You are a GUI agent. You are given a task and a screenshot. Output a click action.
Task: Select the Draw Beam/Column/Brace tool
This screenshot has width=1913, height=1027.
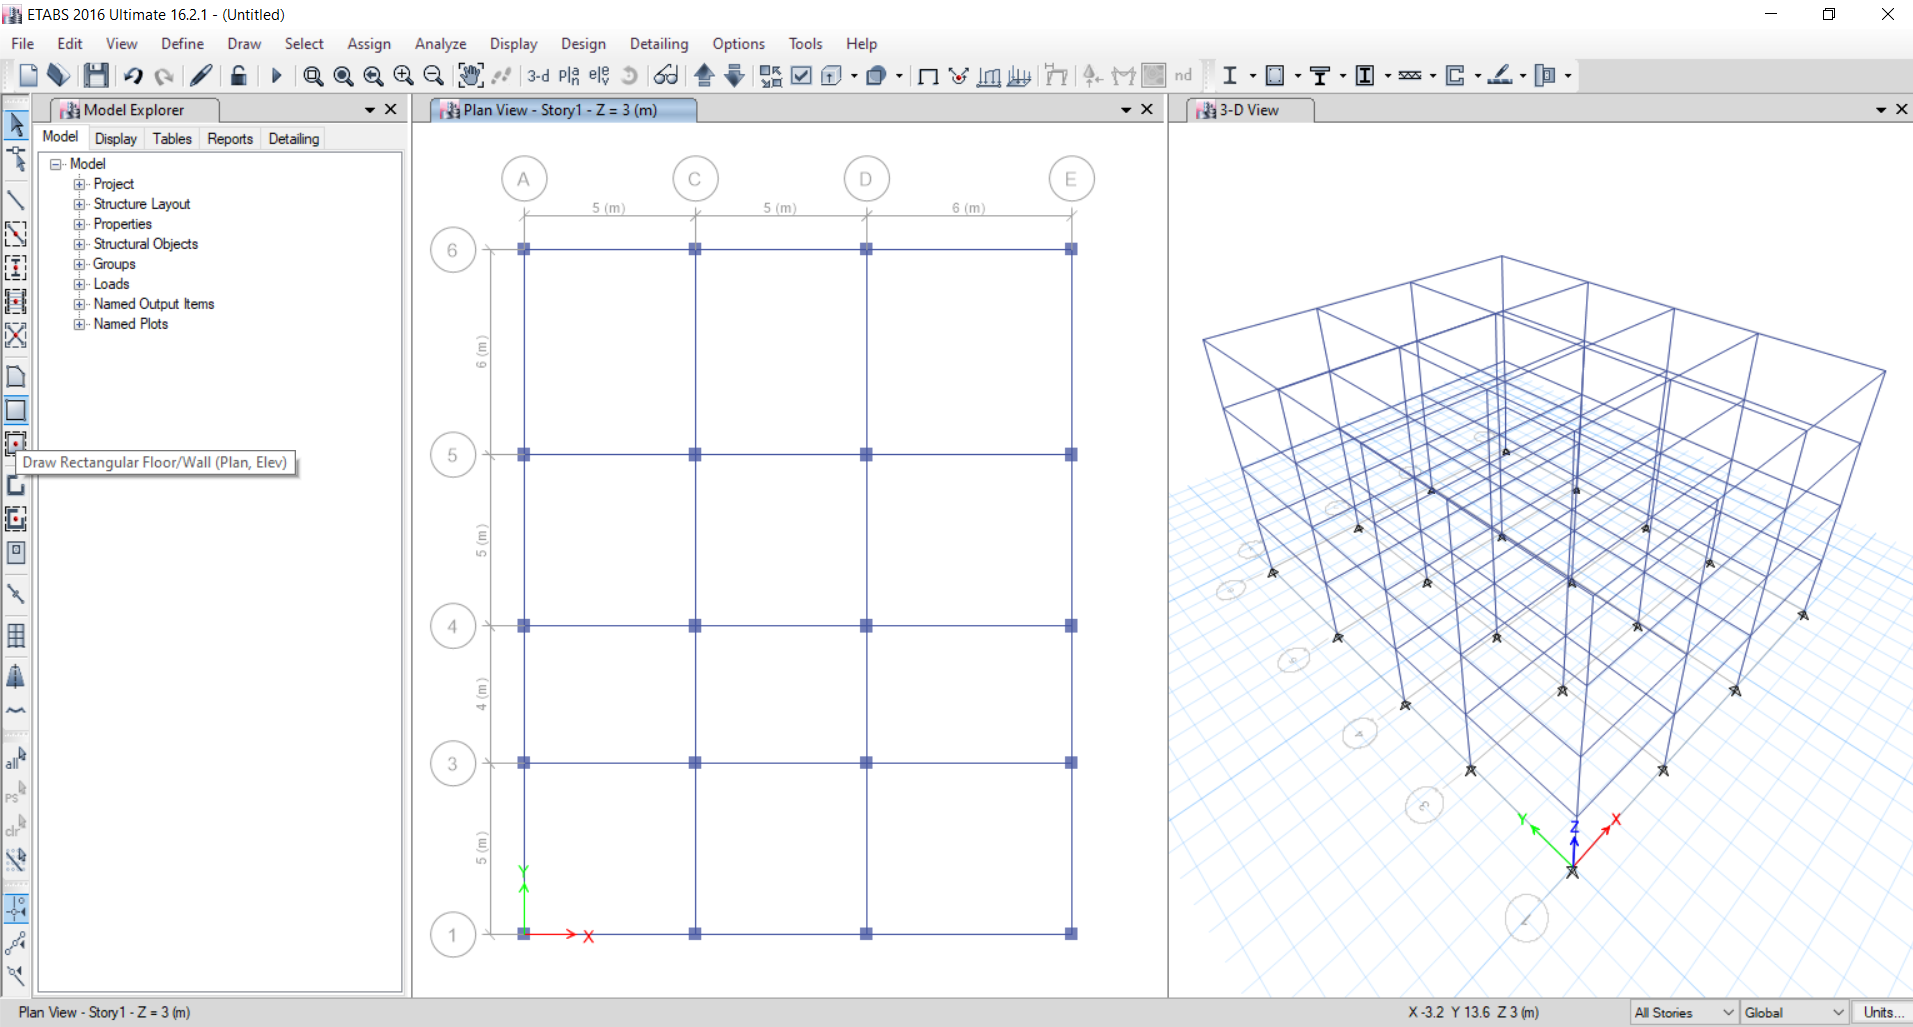16,200
